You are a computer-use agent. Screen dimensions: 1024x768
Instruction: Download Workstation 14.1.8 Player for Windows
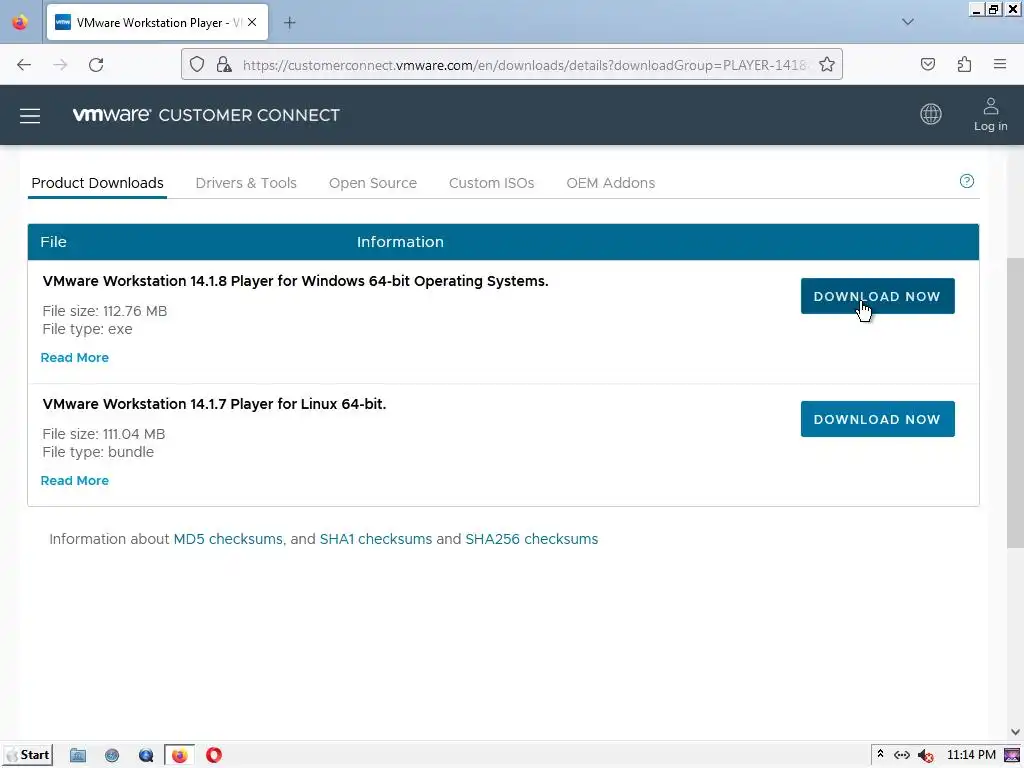coord(877,296)
